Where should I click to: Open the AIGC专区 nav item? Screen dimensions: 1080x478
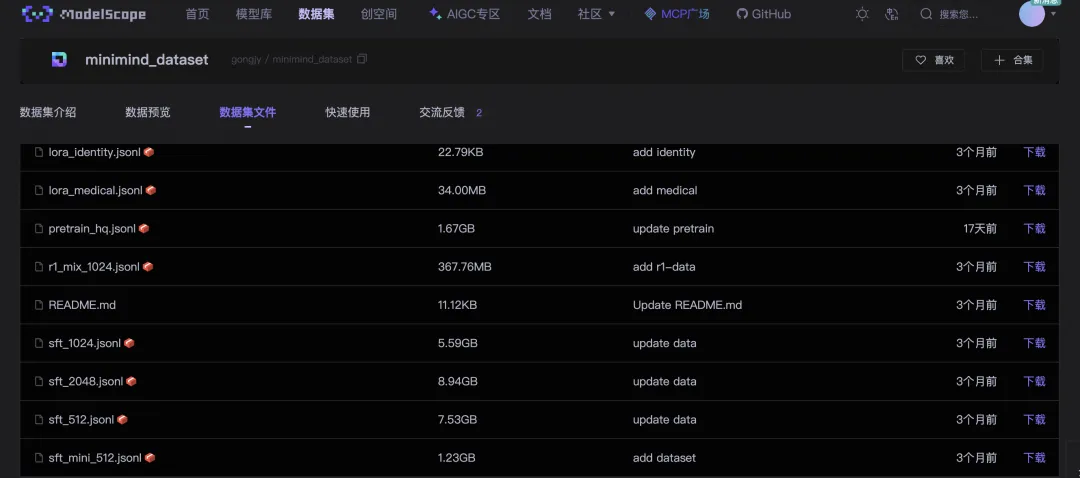464,14
